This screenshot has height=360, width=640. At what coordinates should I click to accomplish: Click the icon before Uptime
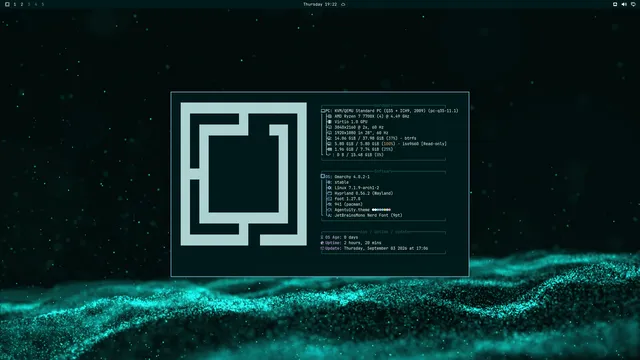tap(322, 243)
